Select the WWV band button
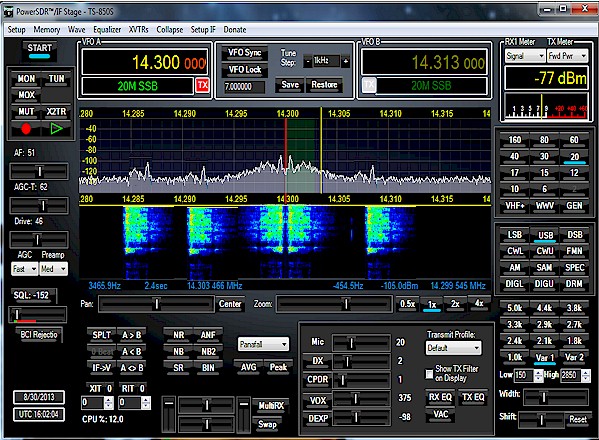The width and height of the screenshot is (599, 440). tap(544, 206)
